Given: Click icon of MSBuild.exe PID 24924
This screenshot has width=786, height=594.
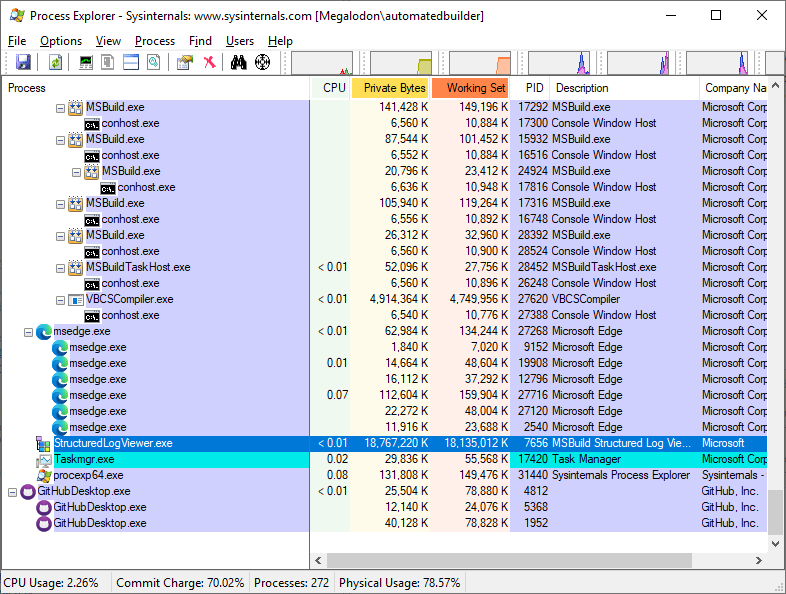Looking at the screenshot, I should tap(92, 171).
